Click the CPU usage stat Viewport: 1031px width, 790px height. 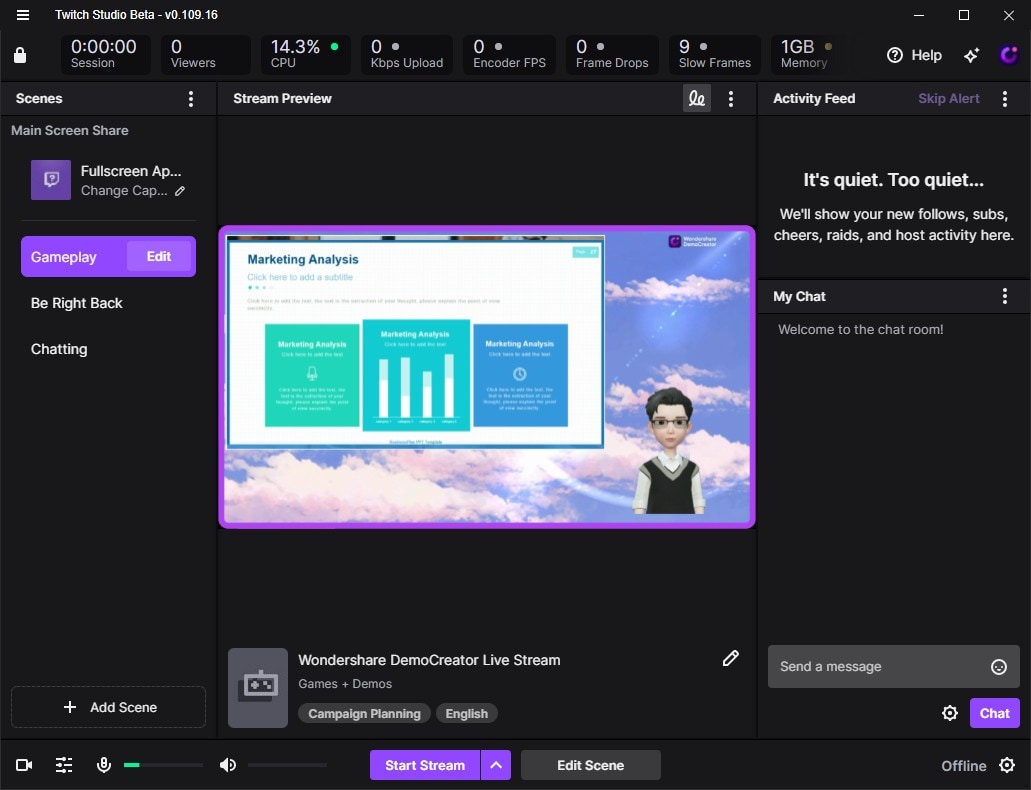pyautogui.click(x=306, y=54)
